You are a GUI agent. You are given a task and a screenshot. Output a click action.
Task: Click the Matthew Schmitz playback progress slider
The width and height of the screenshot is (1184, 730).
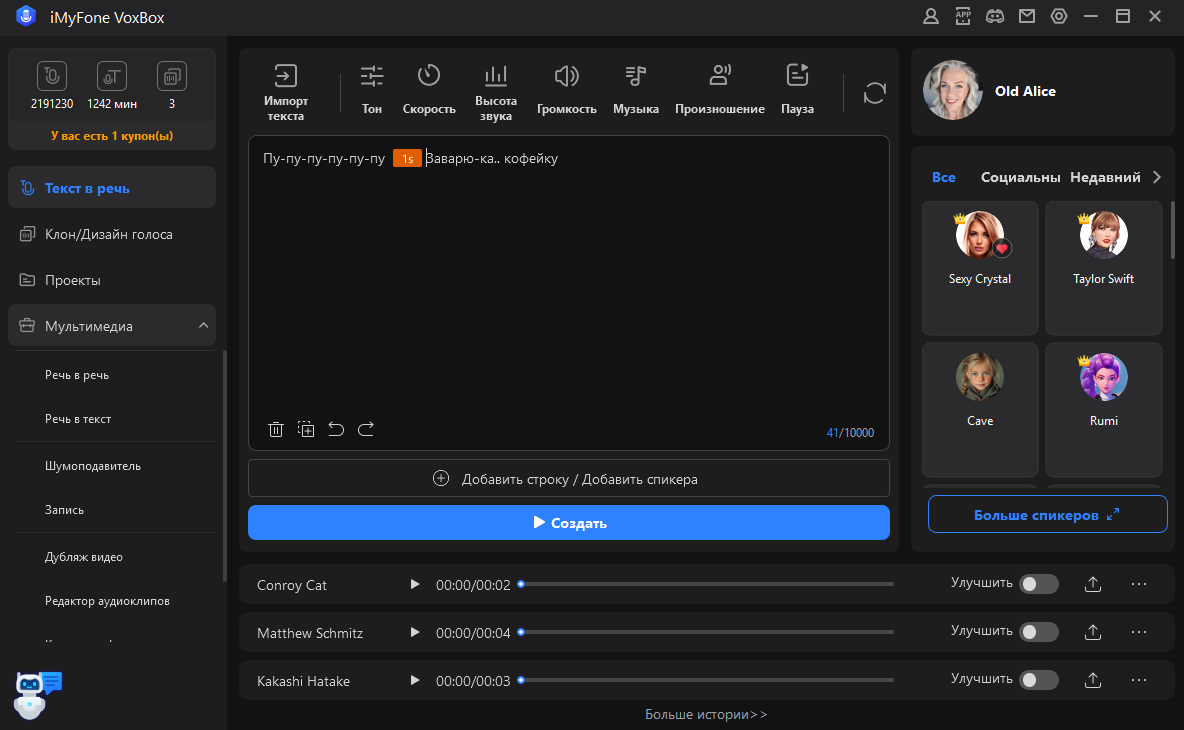pos(706,632)
